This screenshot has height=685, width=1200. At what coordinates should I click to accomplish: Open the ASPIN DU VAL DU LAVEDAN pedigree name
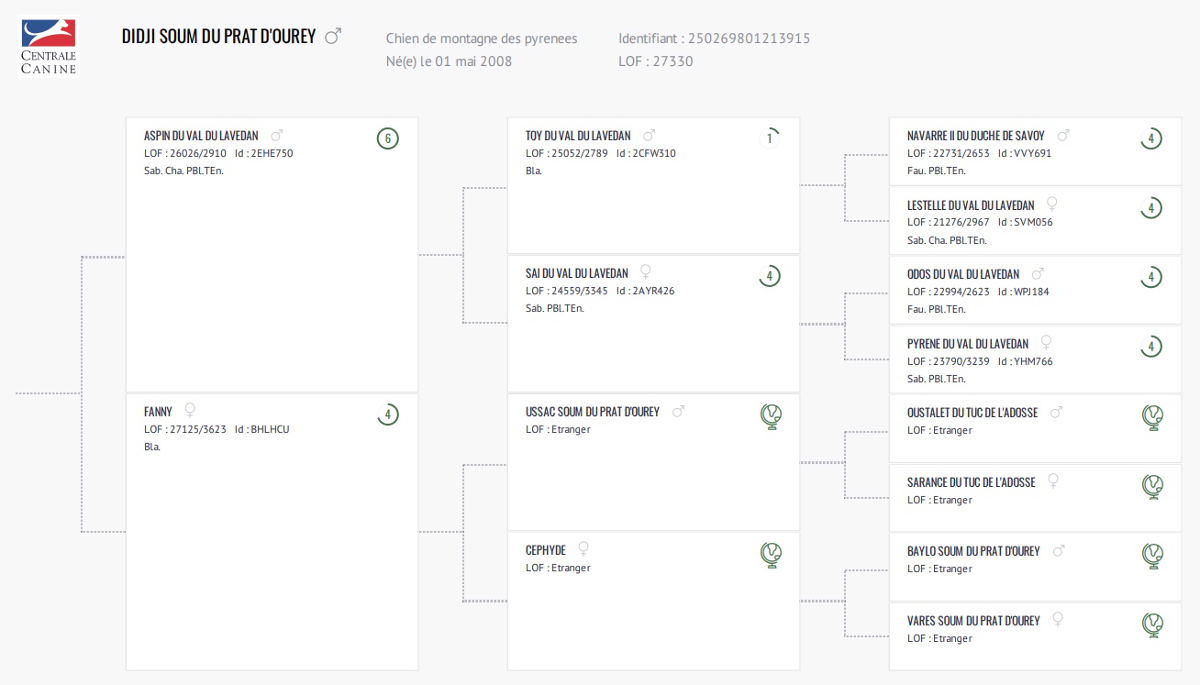tap(201, 136)
